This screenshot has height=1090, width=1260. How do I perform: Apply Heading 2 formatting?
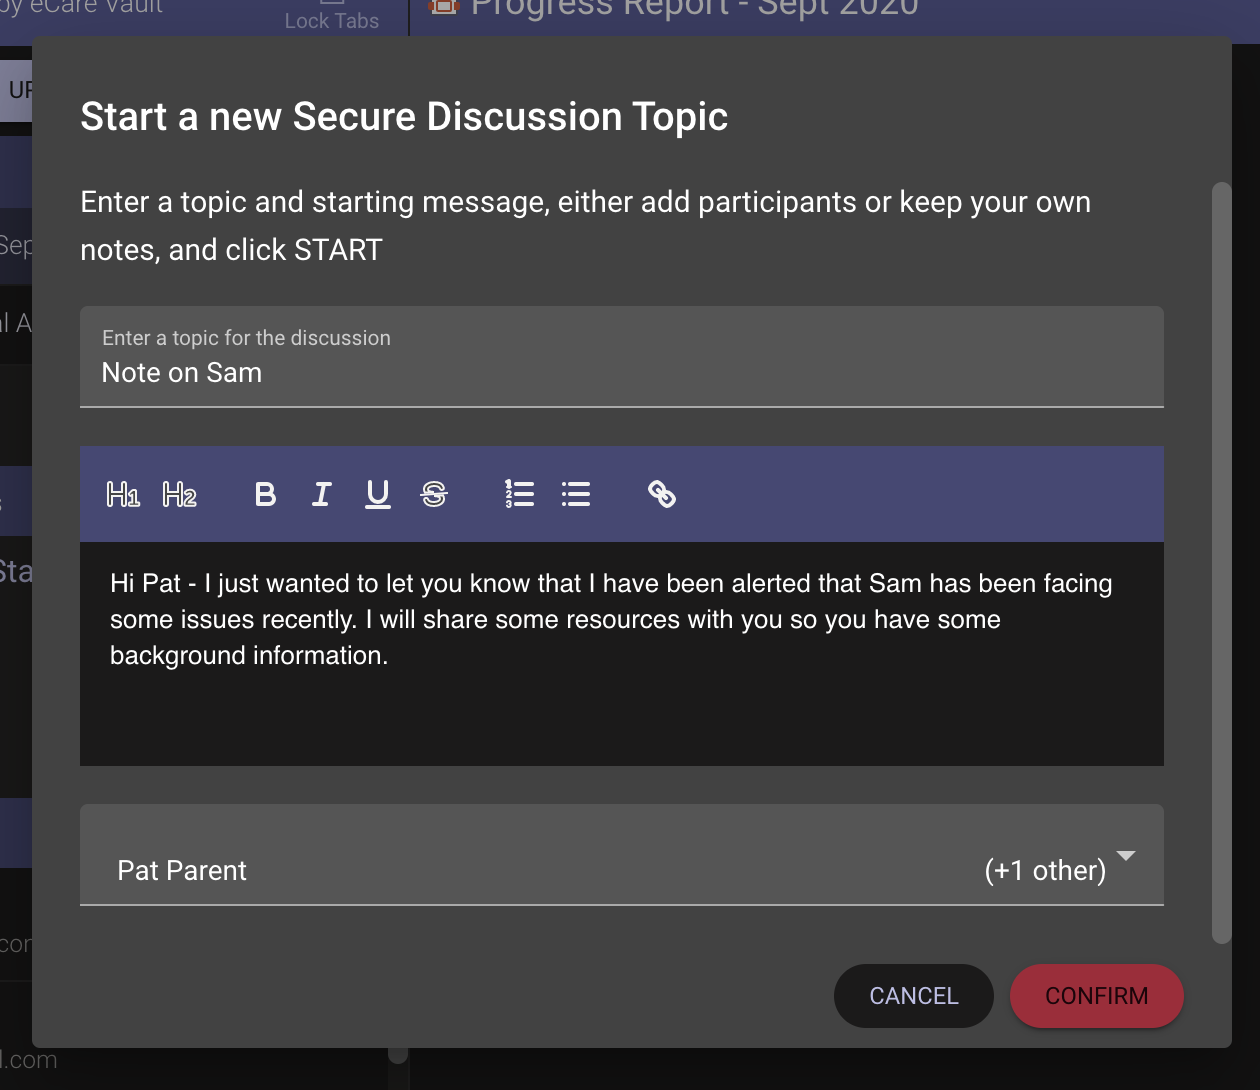coord(179,494)
